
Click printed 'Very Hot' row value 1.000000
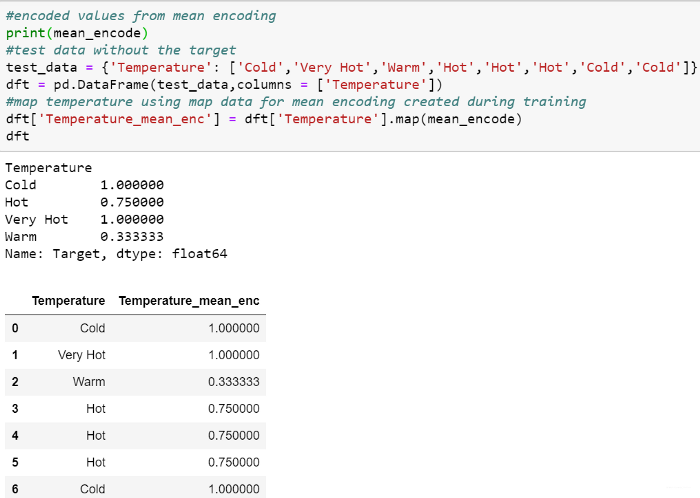point(132,219)
